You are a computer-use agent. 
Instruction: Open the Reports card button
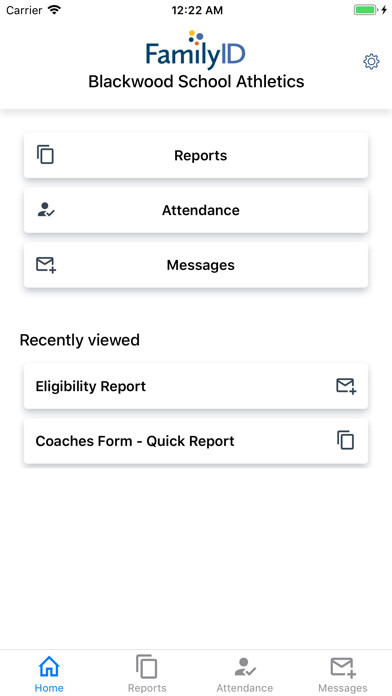196,155
